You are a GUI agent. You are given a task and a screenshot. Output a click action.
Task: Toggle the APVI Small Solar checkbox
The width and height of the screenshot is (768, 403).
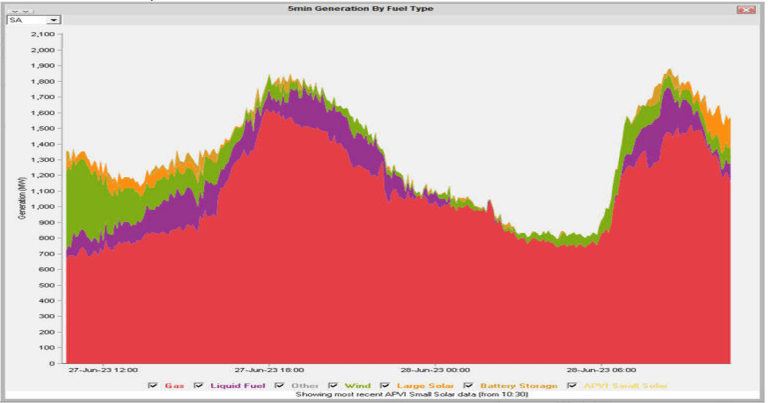(572, 385)
